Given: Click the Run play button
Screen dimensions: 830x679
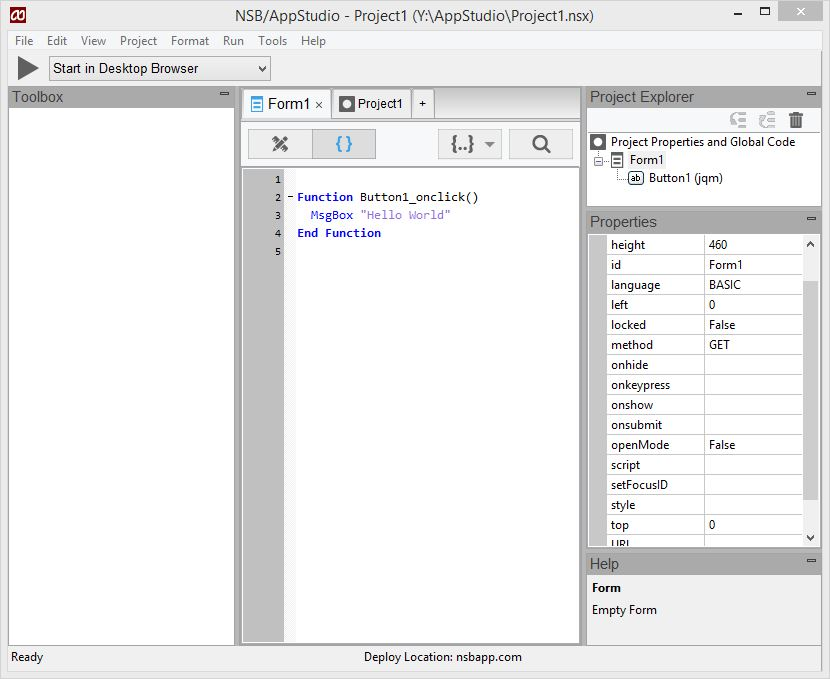Looking at the screenshot, I should click(28, 68).
